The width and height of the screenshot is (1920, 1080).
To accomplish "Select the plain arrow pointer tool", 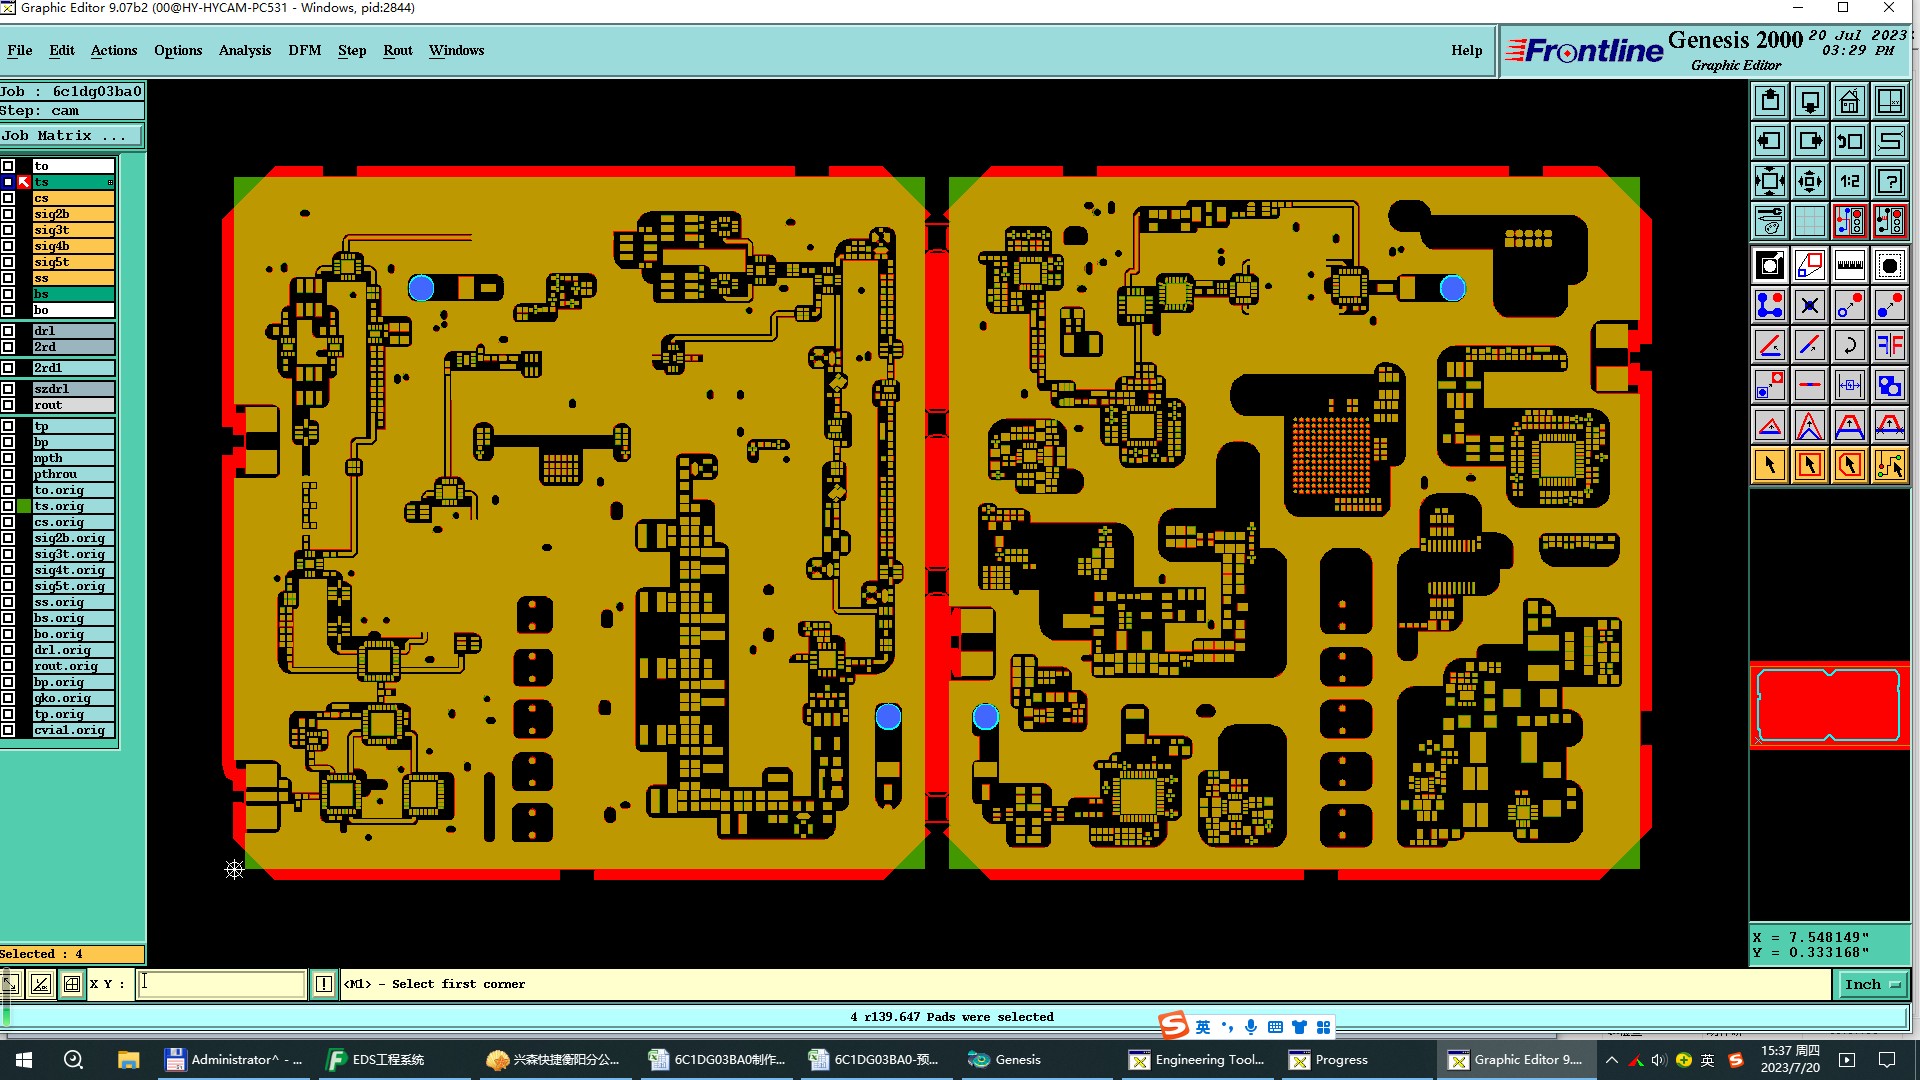I will [1770, 465].
